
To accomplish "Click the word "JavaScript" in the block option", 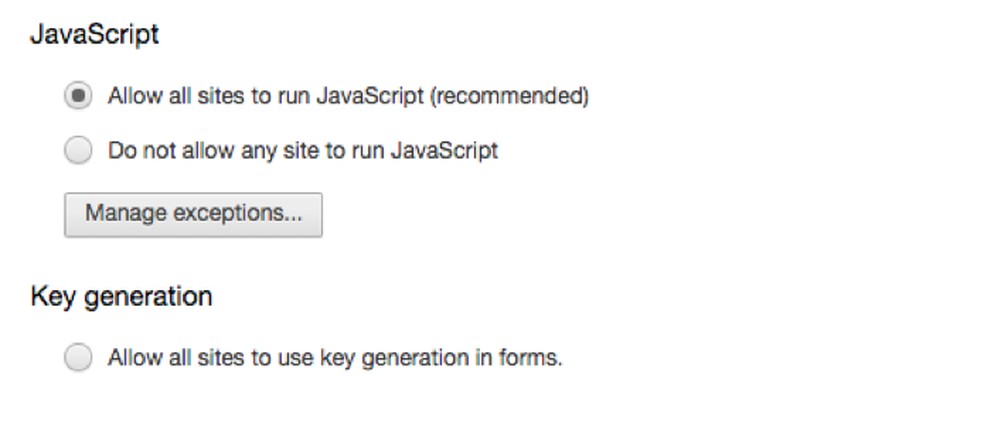I will coord(445,151).
